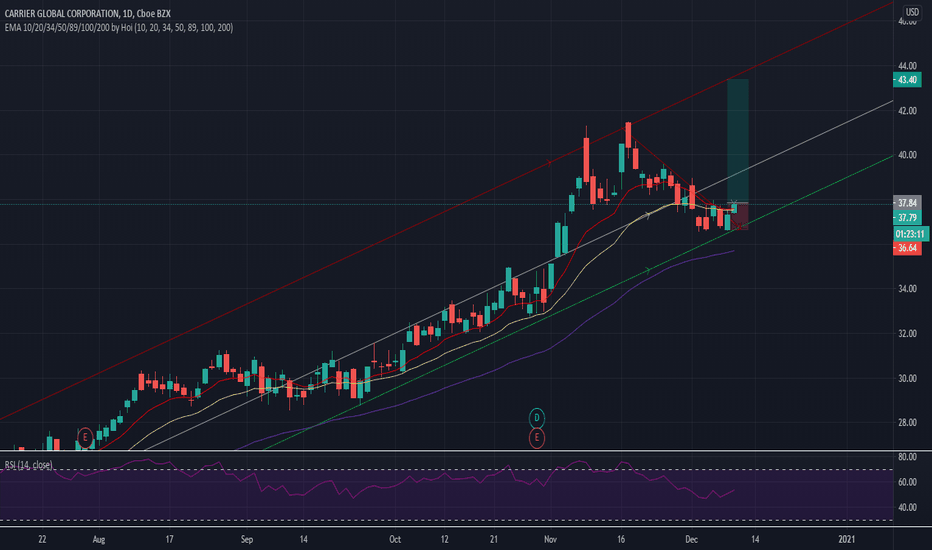This screenshot has width=932, height=550.
Task: Select the green long position profit zone
Action: (x=738, y=141)
